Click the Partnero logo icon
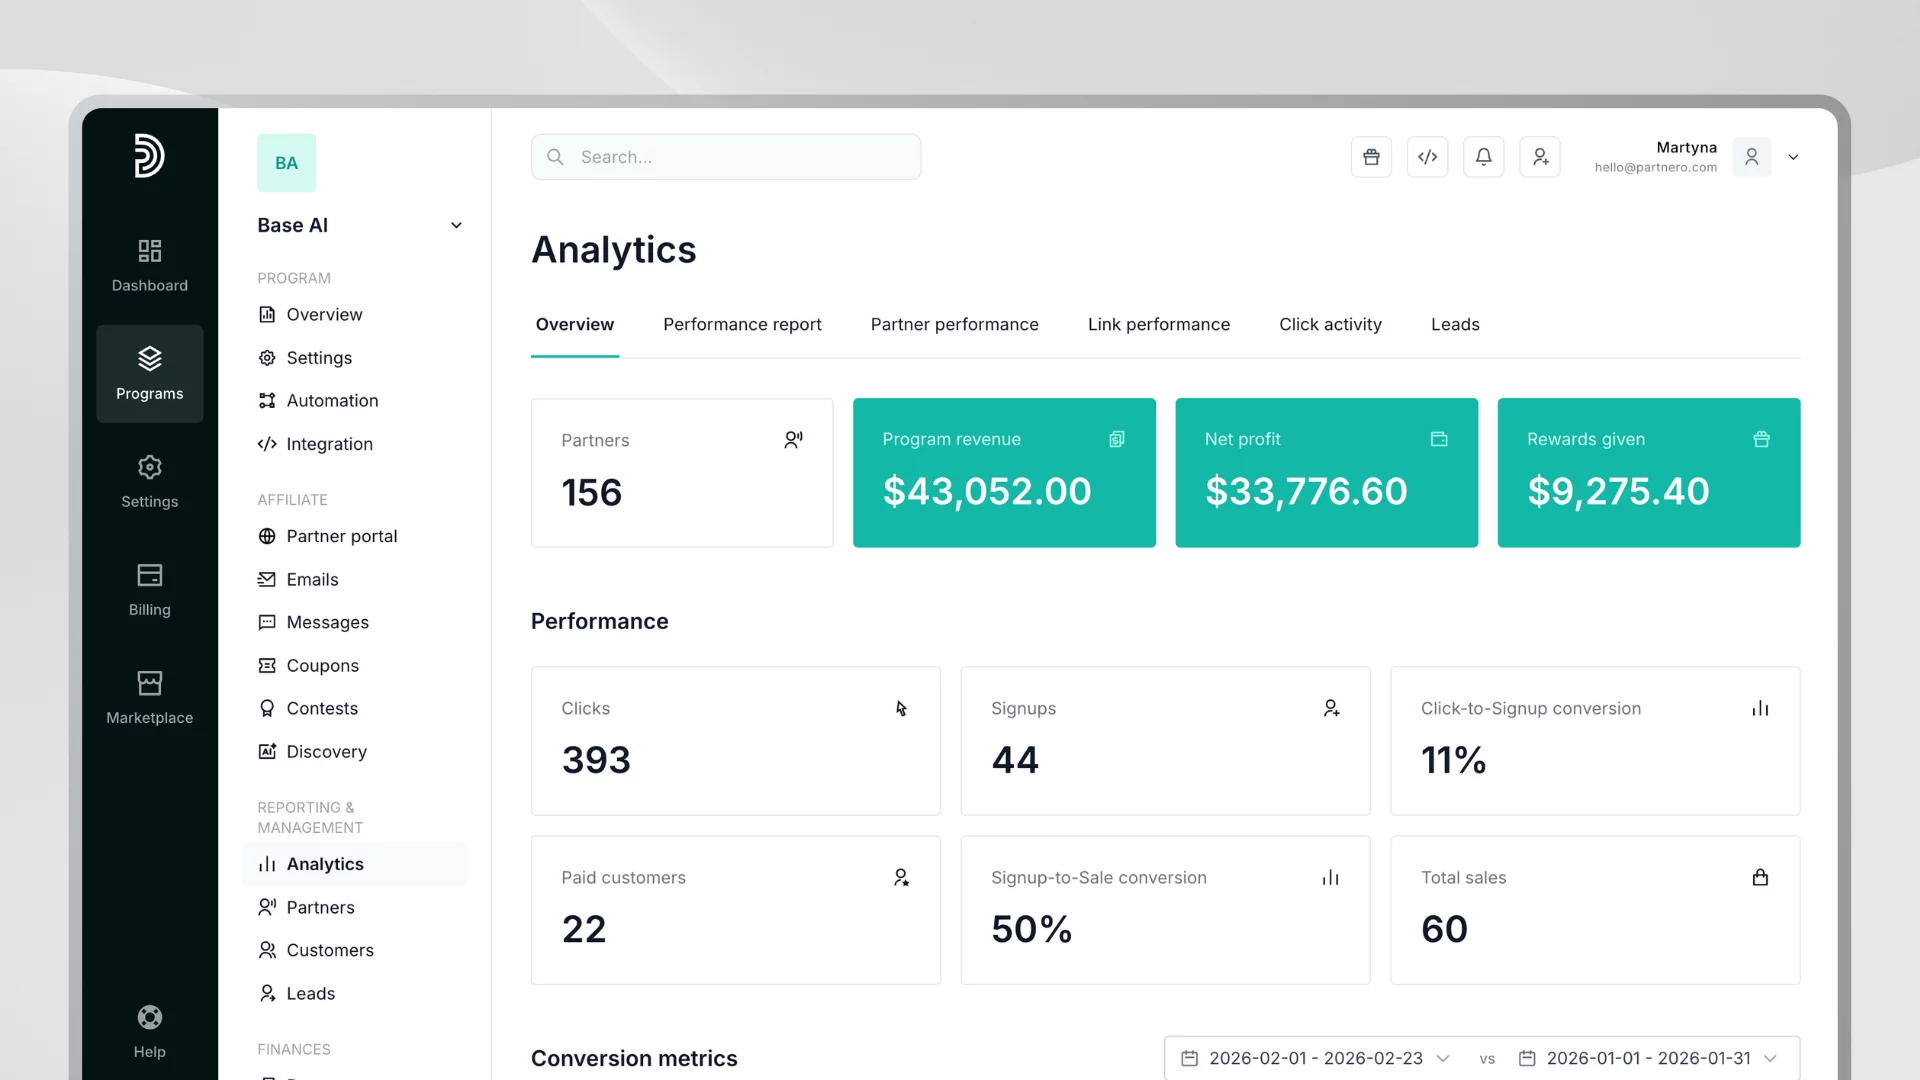Viewport: 1920px width, 1080px height. pos(150,155)
